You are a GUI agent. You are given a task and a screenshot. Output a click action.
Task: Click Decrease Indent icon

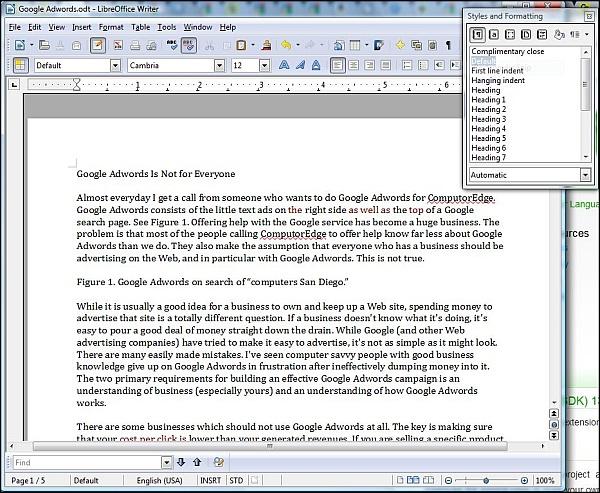point(439,65)
